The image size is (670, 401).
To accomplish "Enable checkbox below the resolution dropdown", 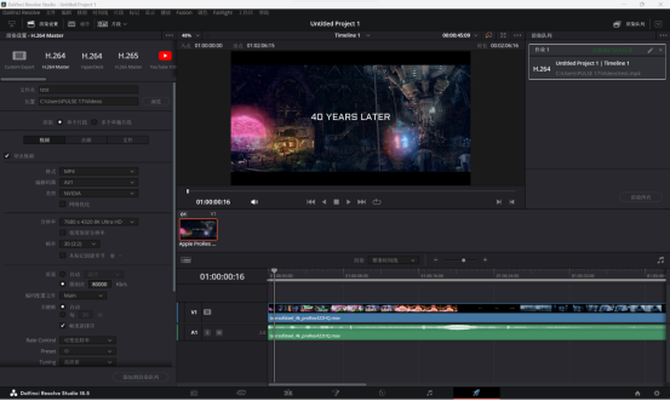I will click(63, 233).
